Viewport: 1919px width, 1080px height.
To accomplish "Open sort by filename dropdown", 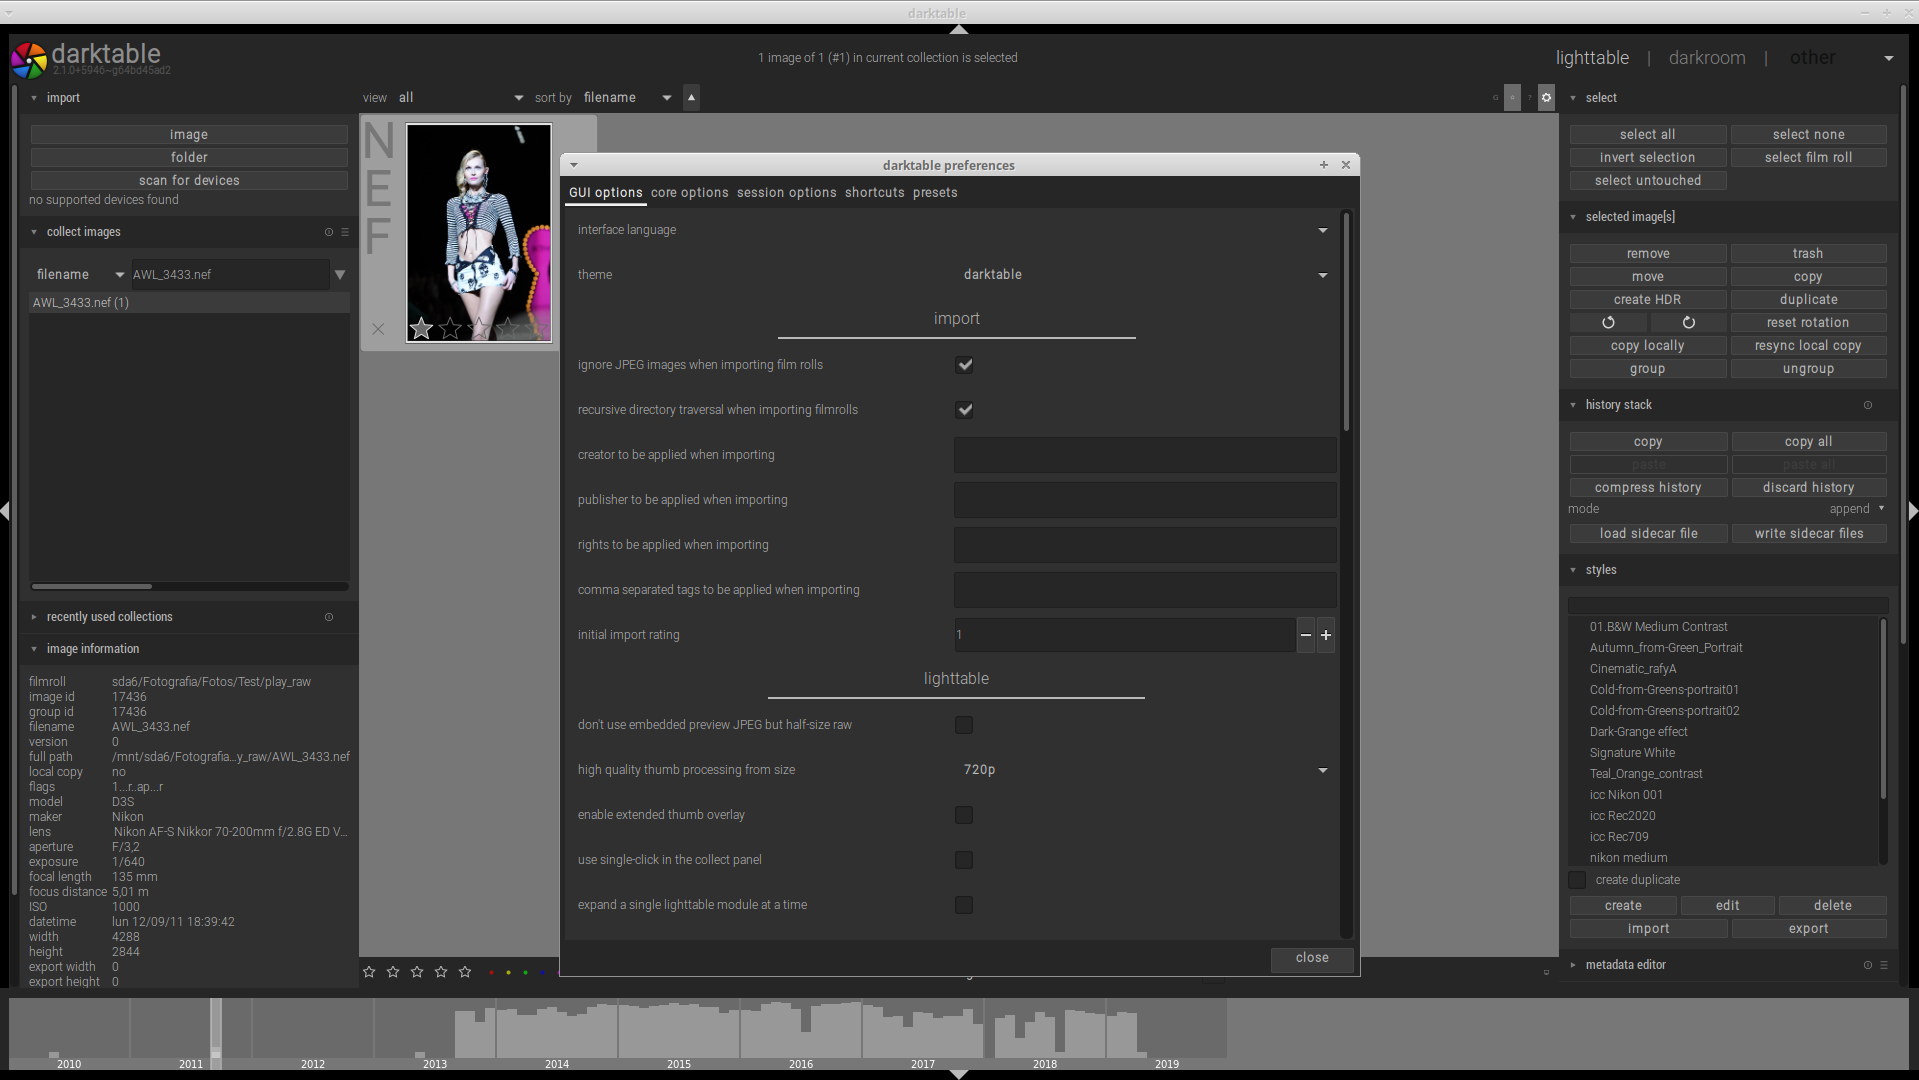I will click(627, 98).
